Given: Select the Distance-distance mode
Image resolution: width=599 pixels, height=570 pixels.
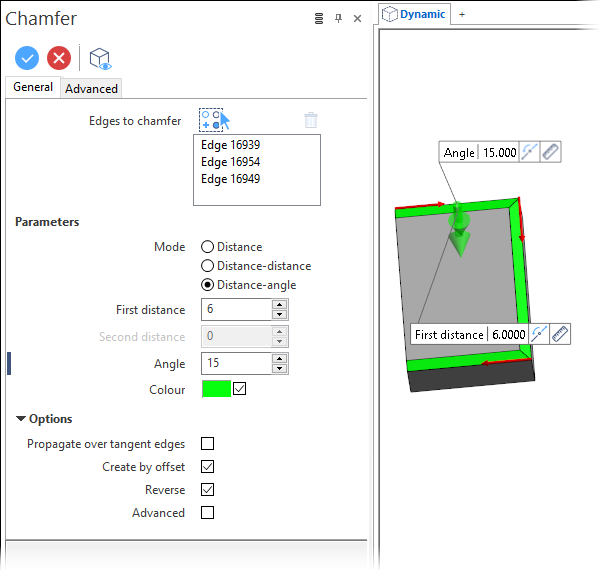Looking at the screenshot, I should (207, 266).
